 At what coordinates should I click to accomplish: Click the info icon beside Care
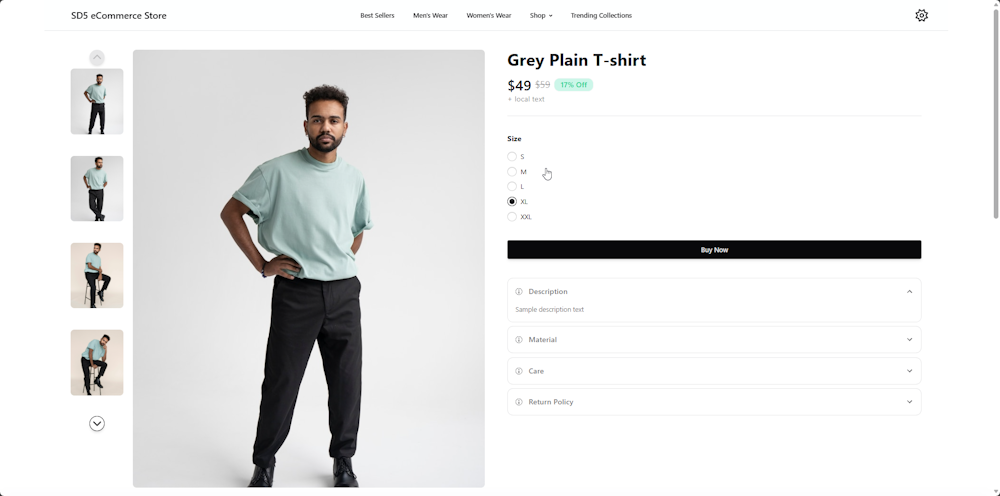[519, 371]
